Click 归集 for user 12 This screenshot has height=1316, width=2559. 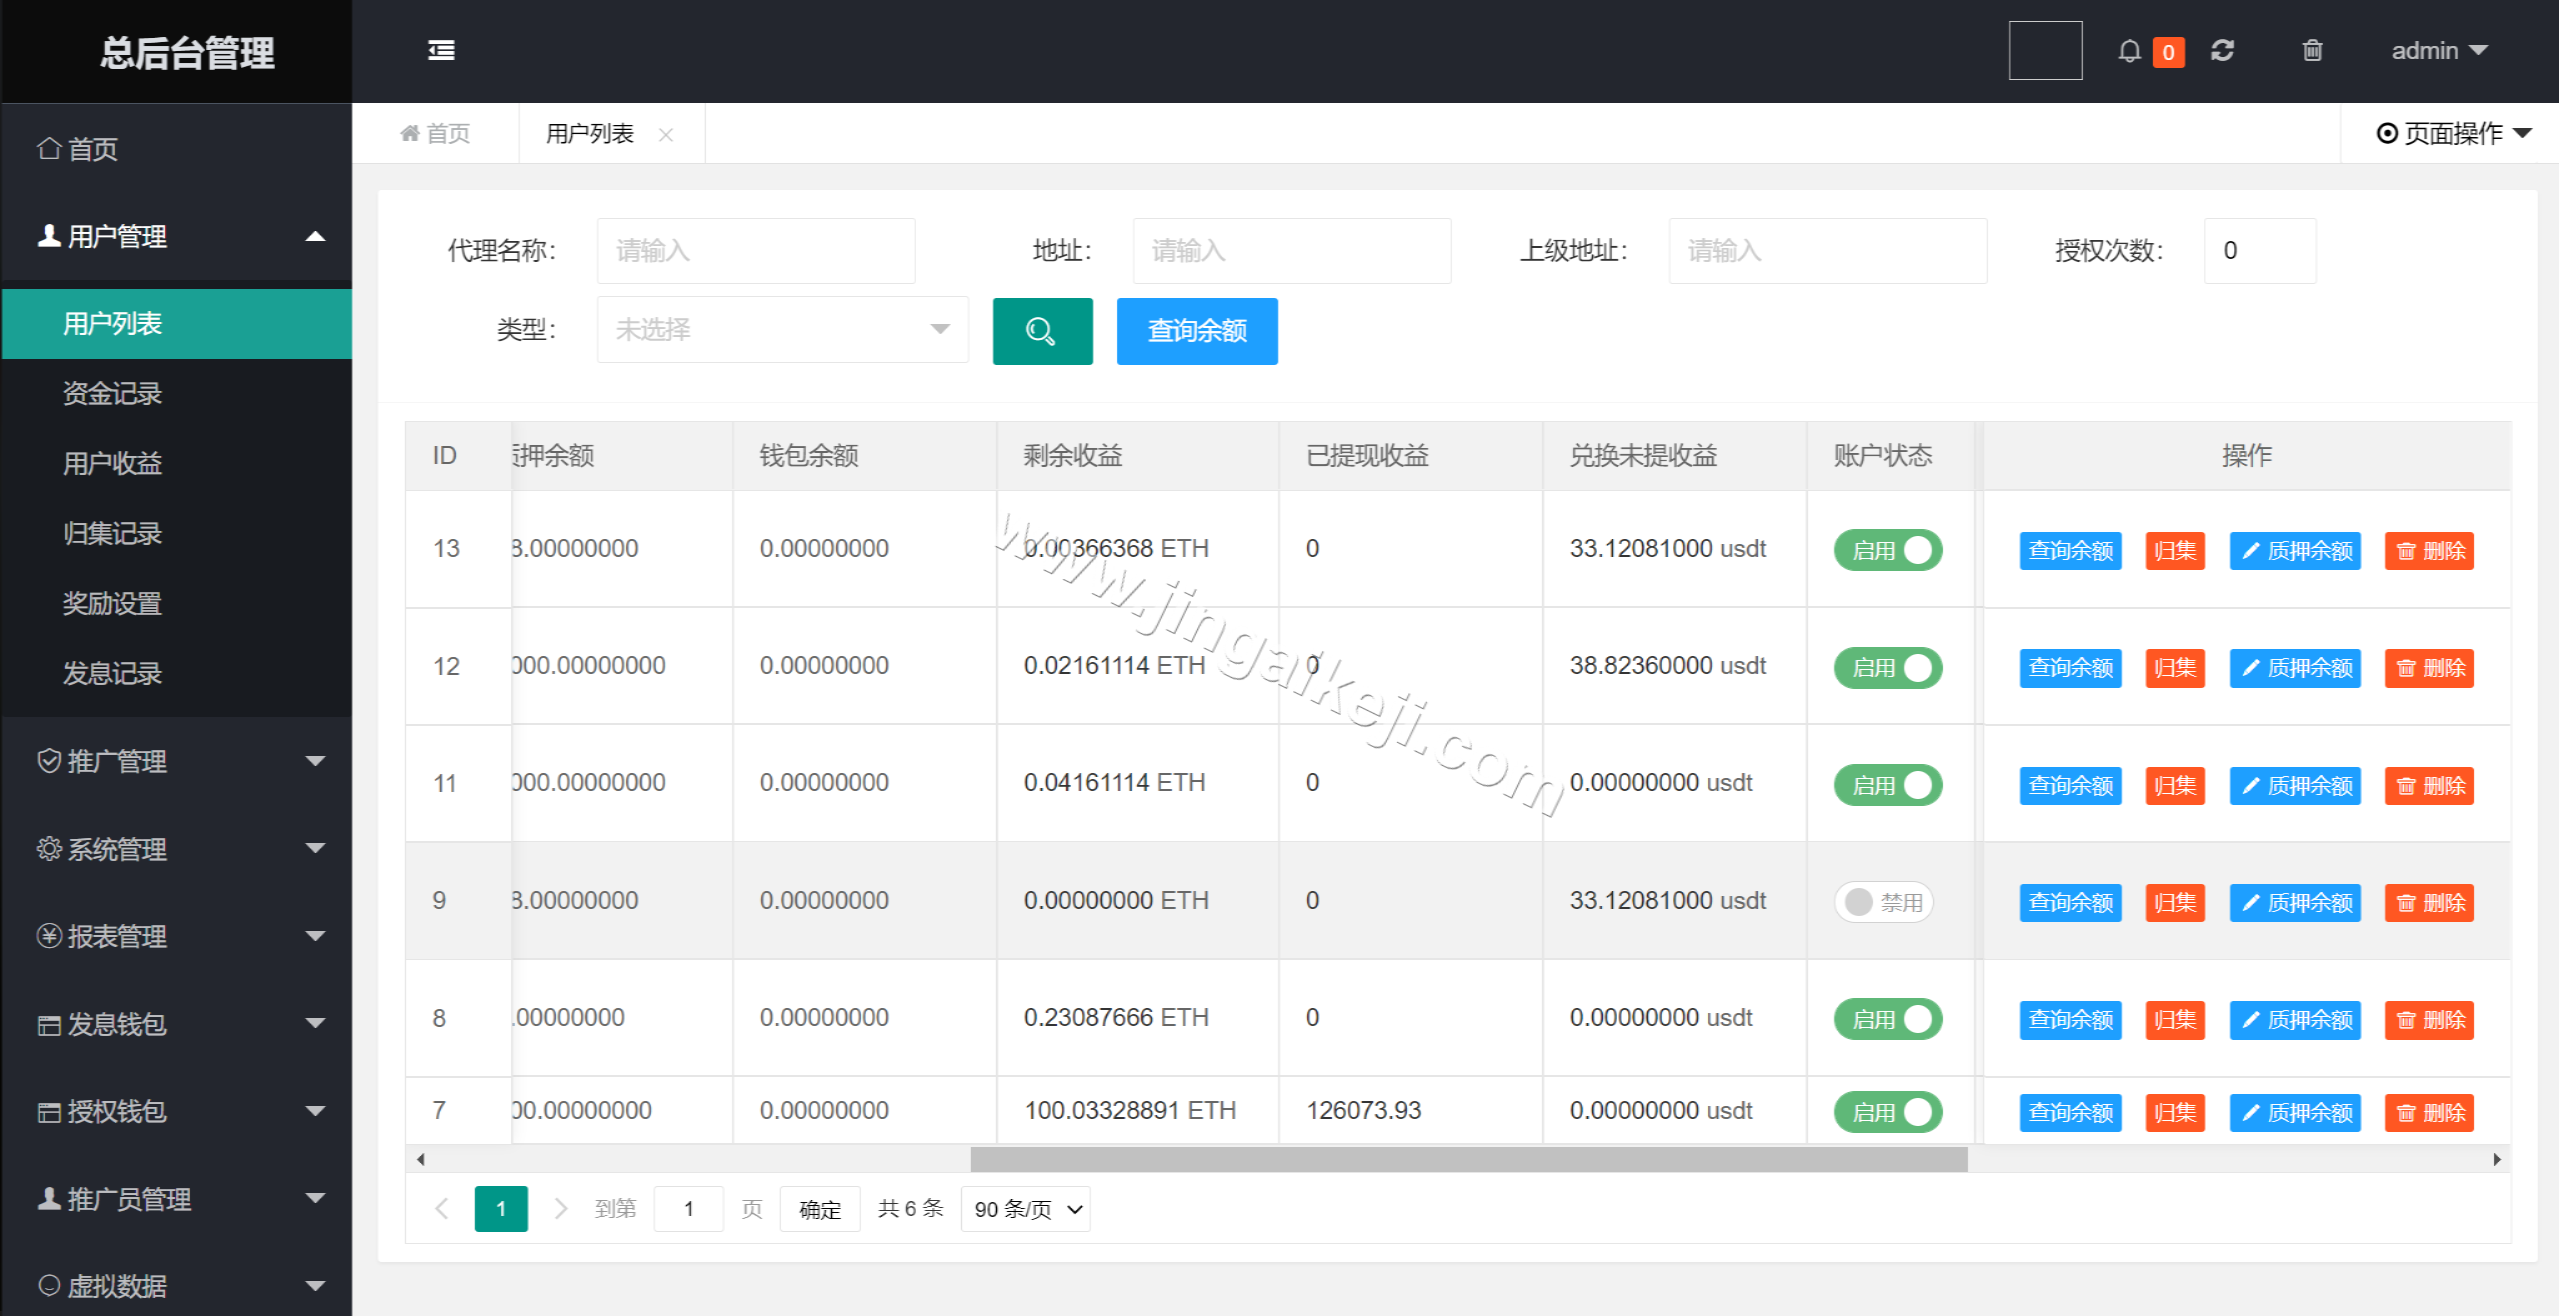2174,667
